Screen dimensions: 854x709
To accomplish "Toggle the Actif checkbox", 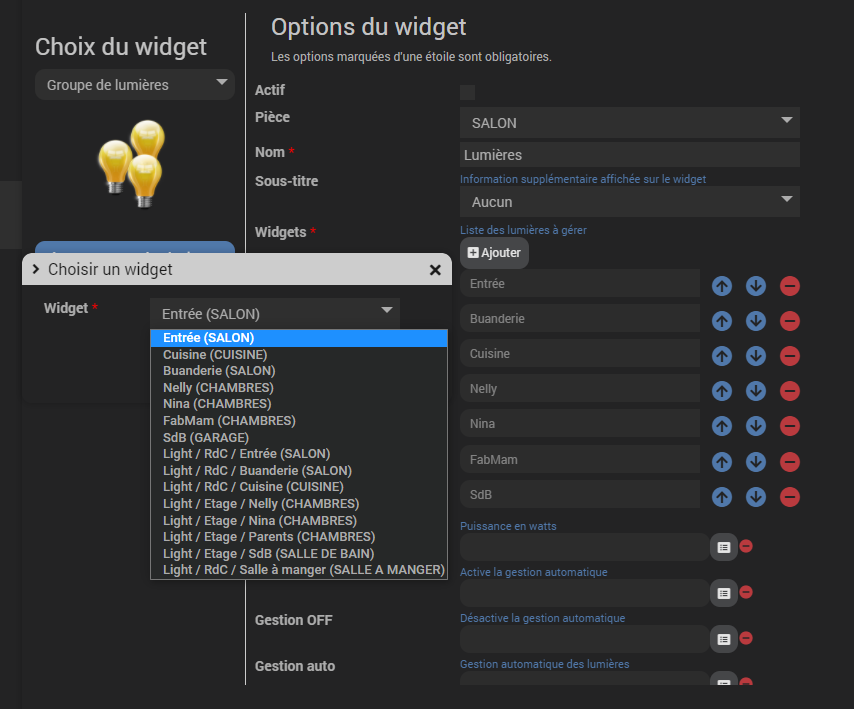I will point(467,92).
